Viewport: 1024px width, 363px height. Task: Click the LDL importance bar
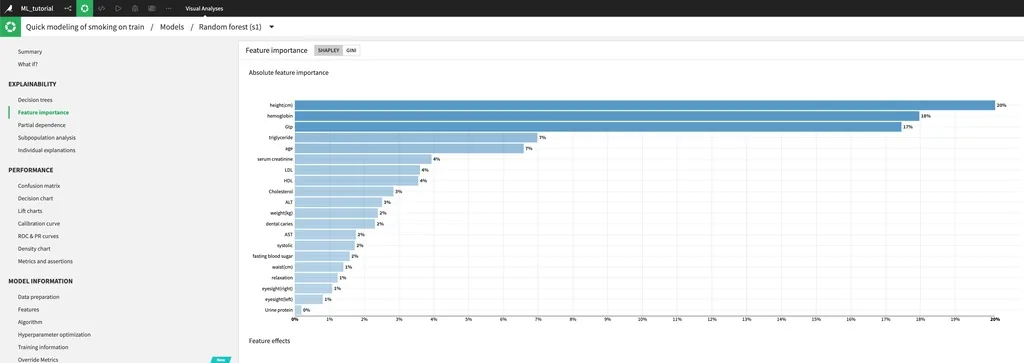tap(357, 170)
